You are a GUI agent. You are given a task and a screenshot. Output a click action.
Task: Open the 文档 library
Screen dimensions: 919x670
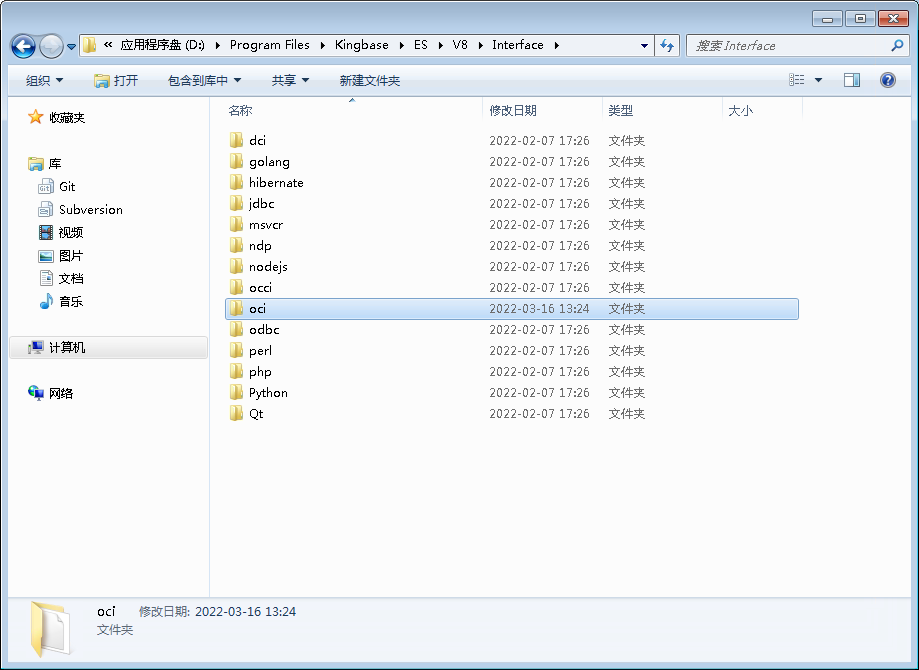(61, 278)
